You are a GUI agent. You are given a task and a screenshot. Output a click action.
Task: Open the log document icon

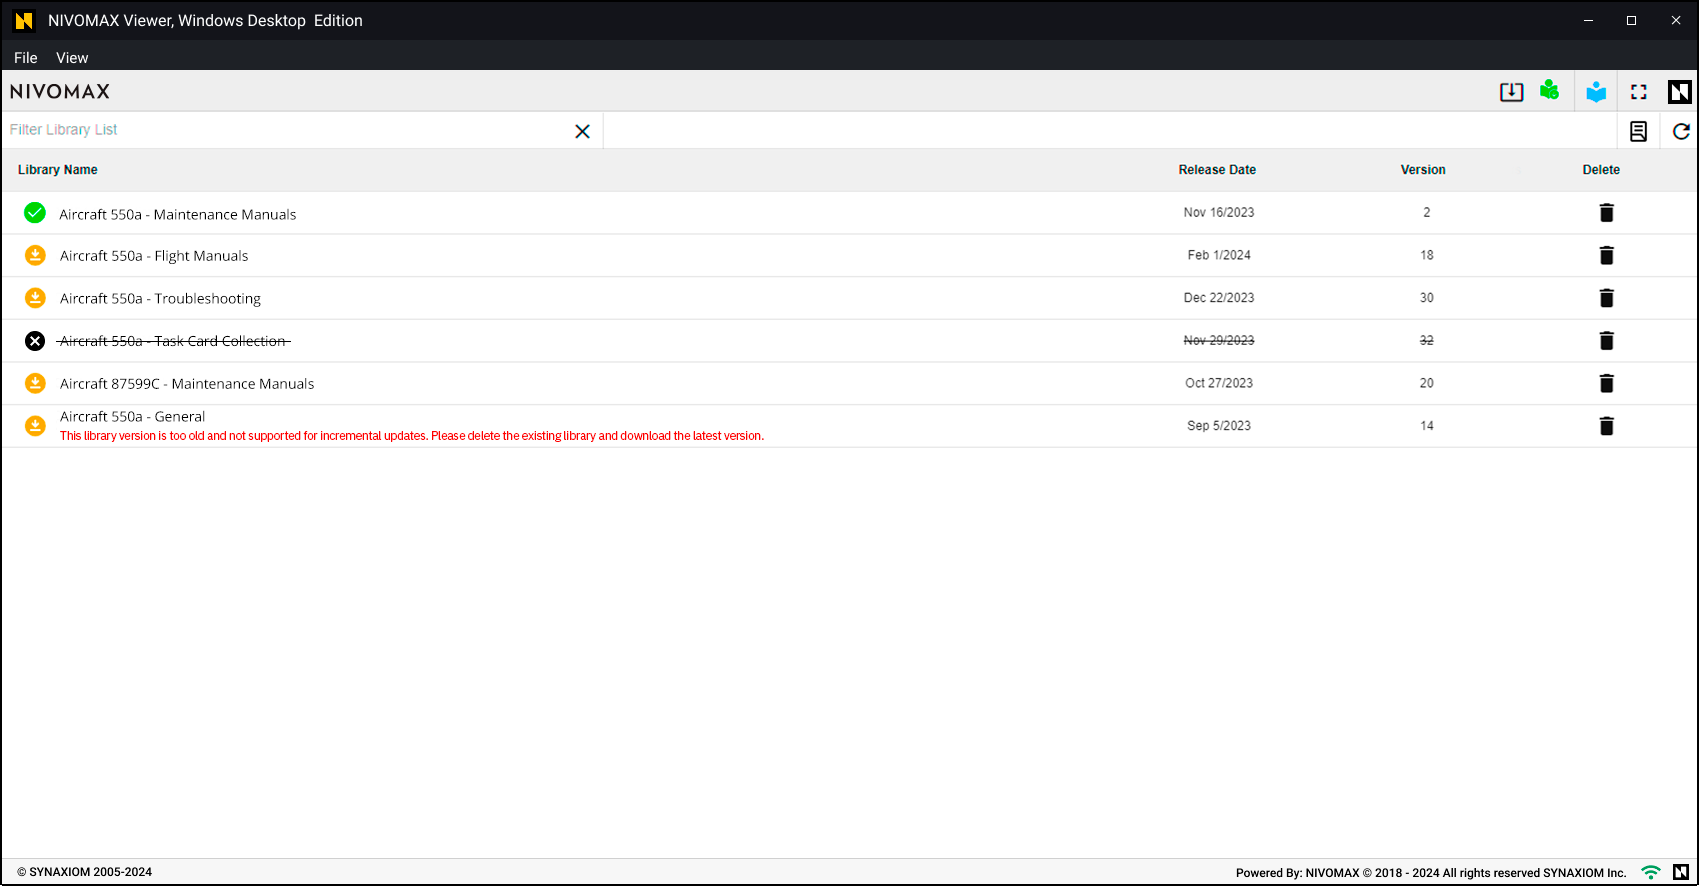tap(1638, 131)
